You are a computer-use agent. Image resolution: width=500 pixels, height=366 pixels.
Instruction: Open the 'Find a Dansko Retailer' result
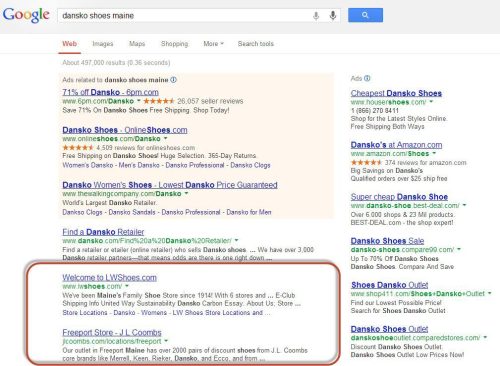[x=103, y=232]
